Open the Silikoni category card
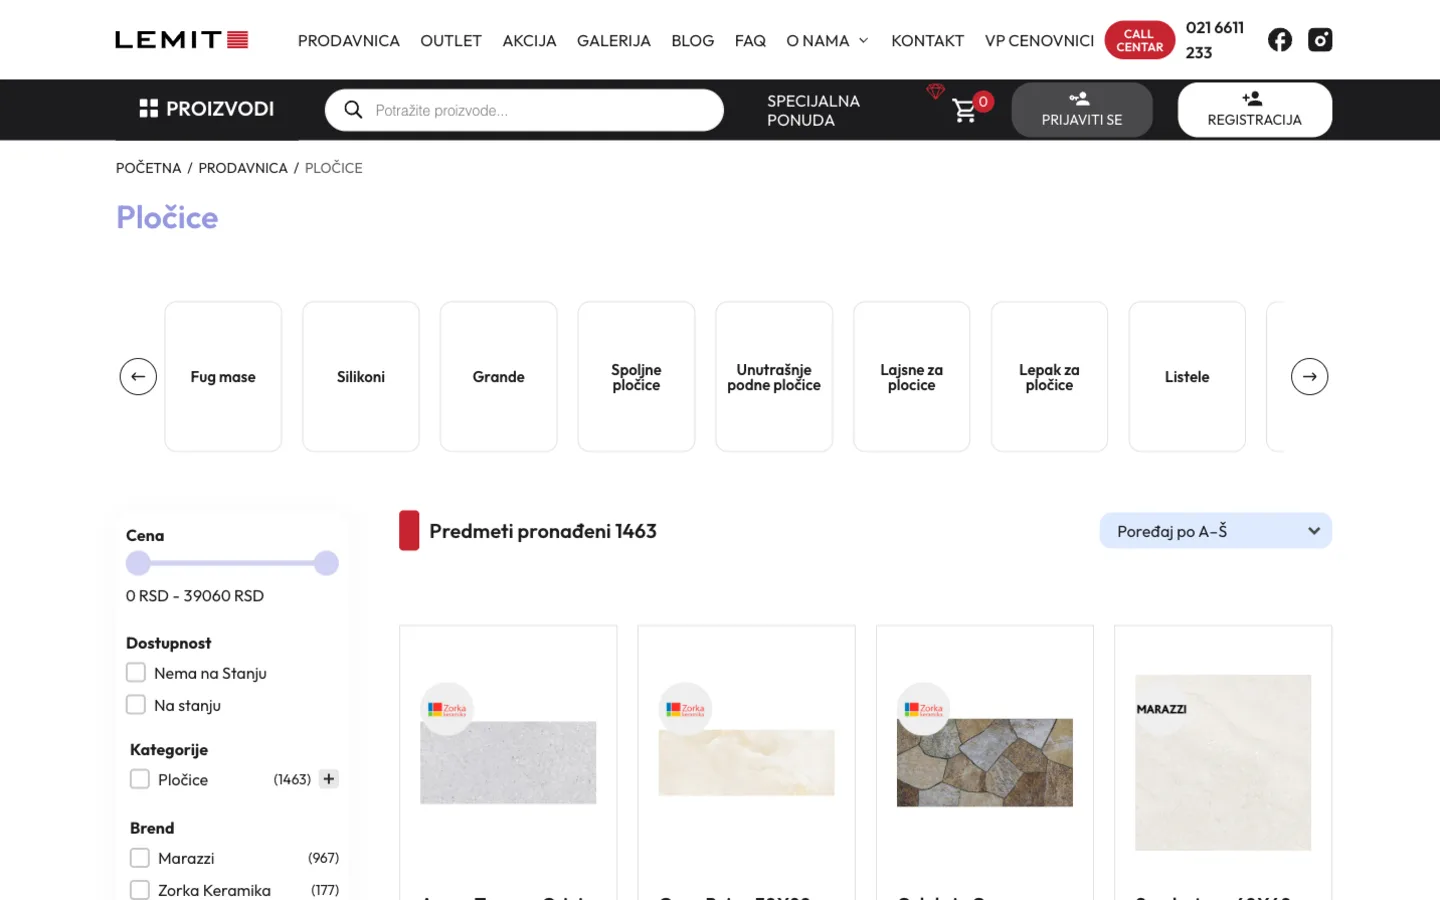Image resolution: width=1440 pixels, height=900 pixels. (361, 377)
